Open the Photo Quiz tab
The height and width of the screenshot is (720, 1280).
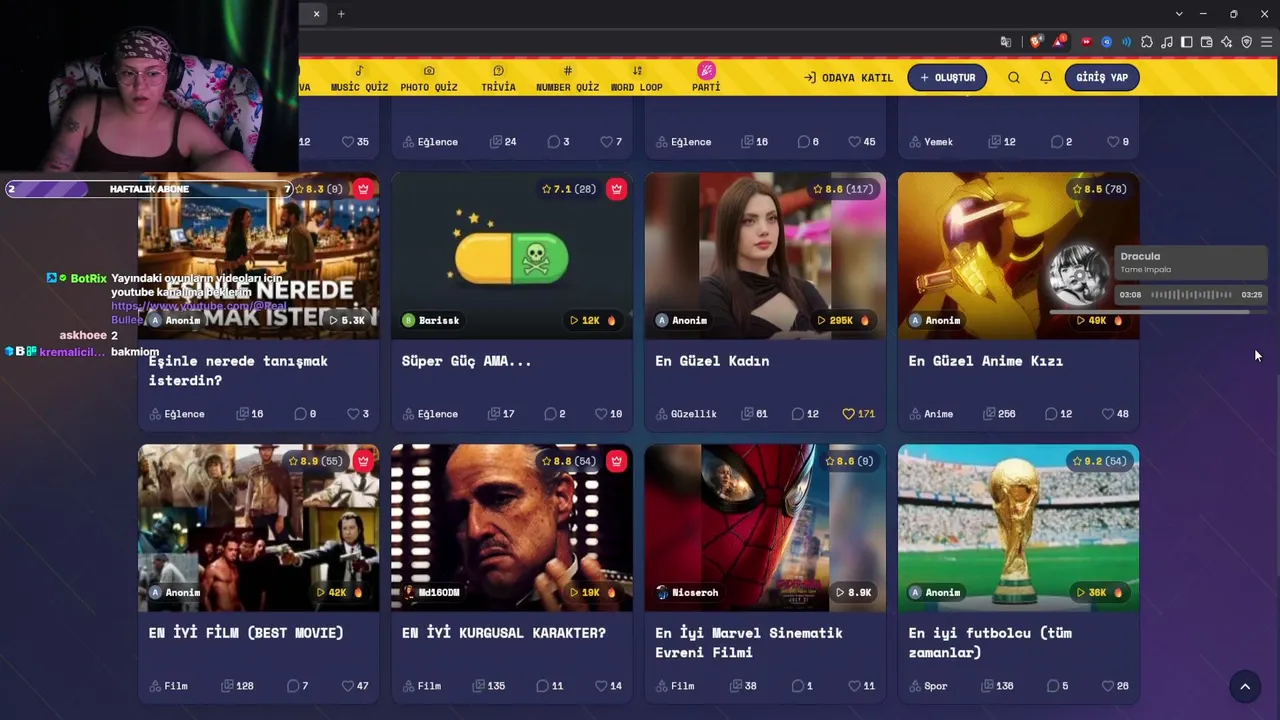tap(429, 78)
